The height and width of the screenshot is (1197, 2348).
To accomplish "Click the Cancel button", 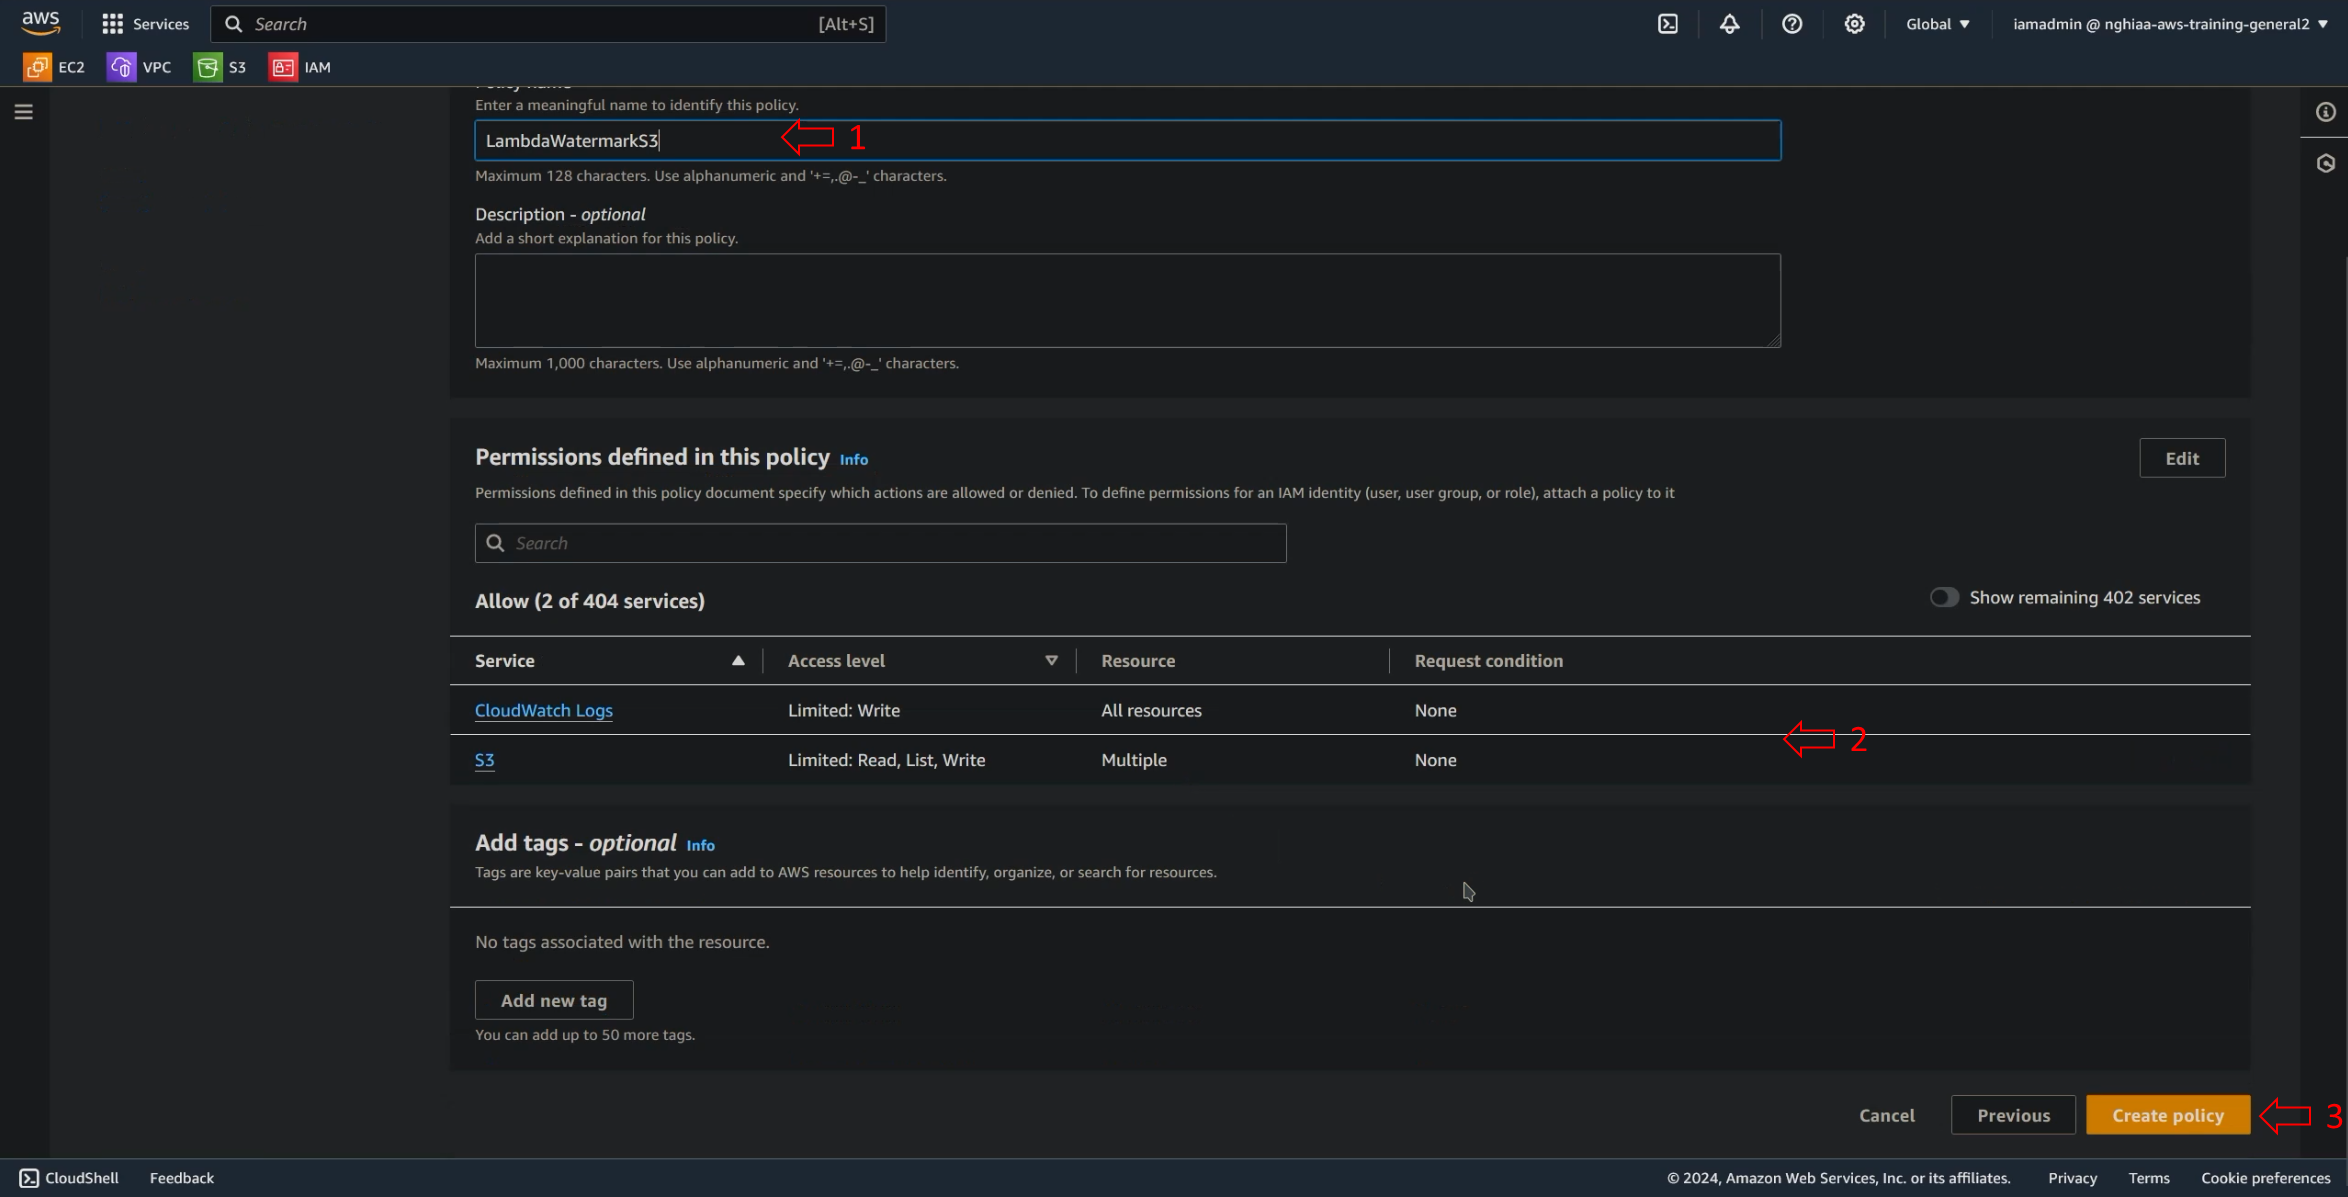I will click(x=1886, y=1115).
